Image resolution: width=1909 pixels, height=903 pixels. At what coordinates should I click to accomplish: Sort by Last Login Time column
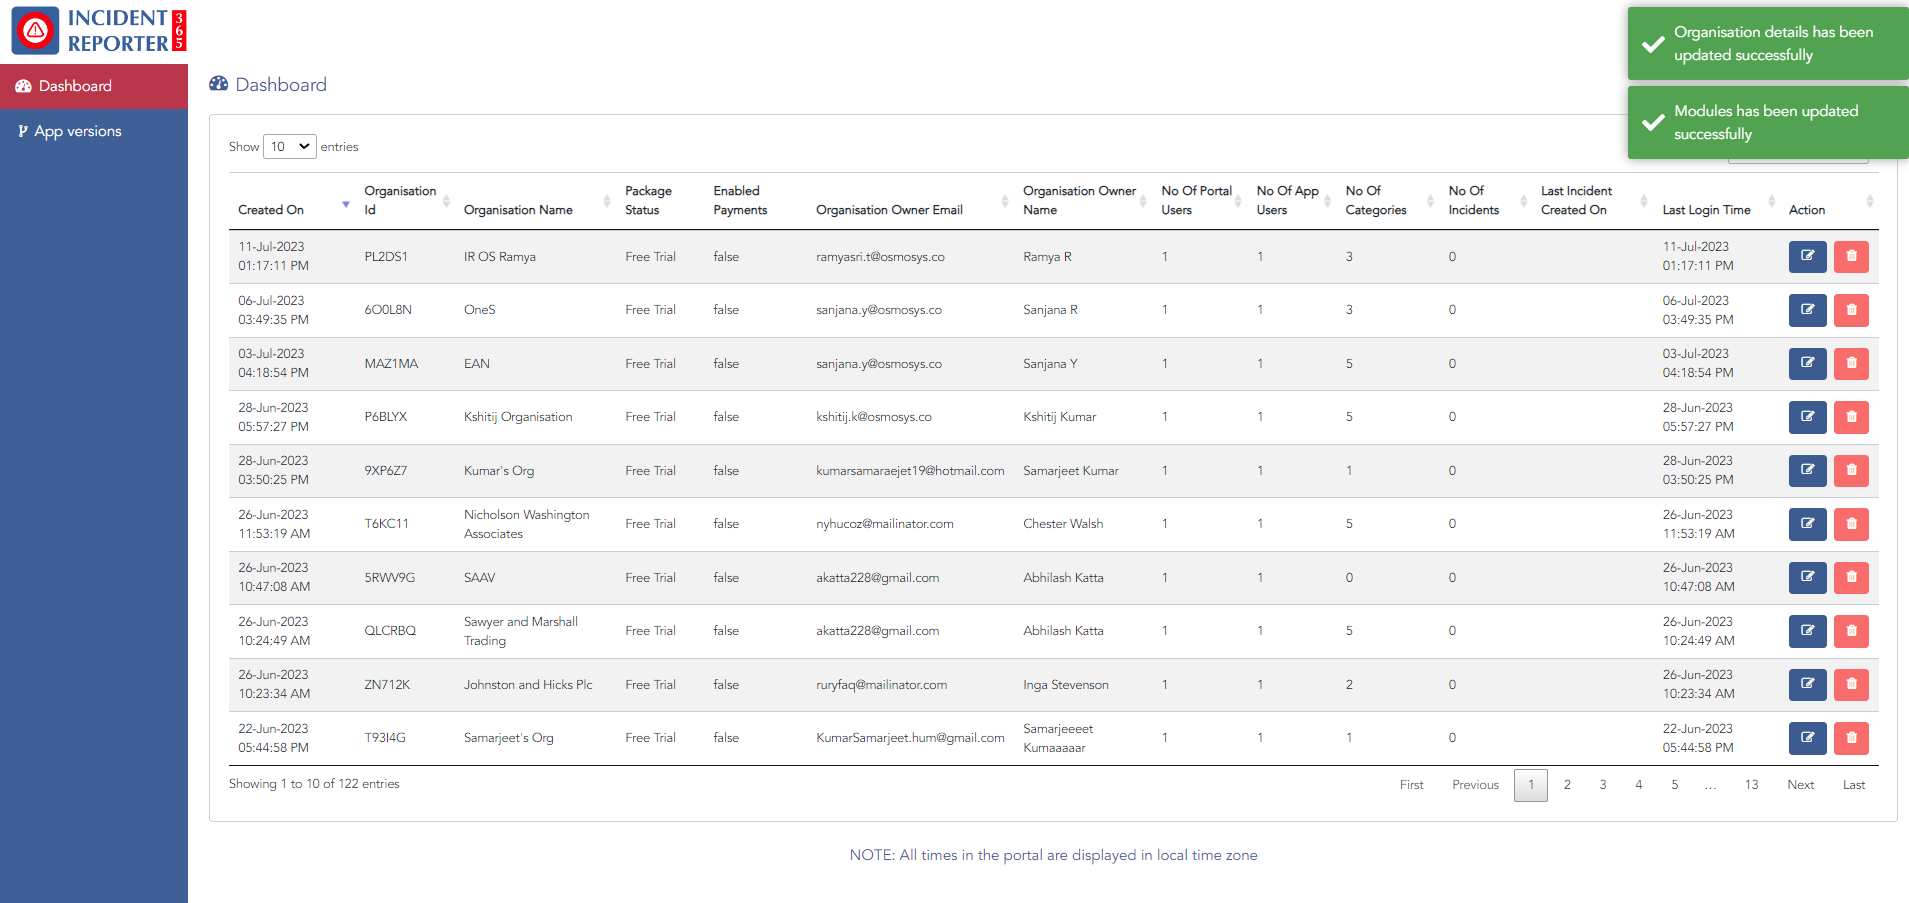point(1706,210)
